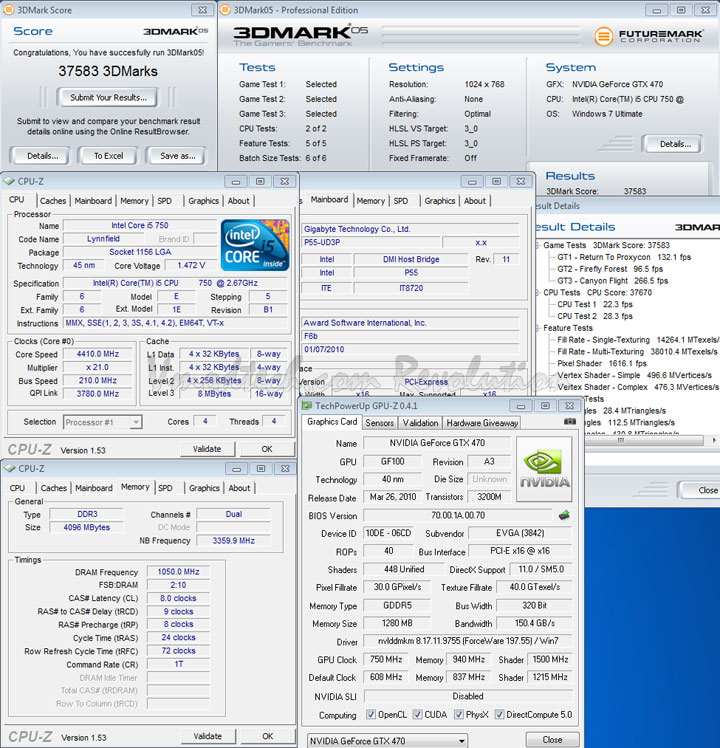Click the scrollbar right arrow in Result Details
This screenshot has height=748, width=720.
coord(714,440)
